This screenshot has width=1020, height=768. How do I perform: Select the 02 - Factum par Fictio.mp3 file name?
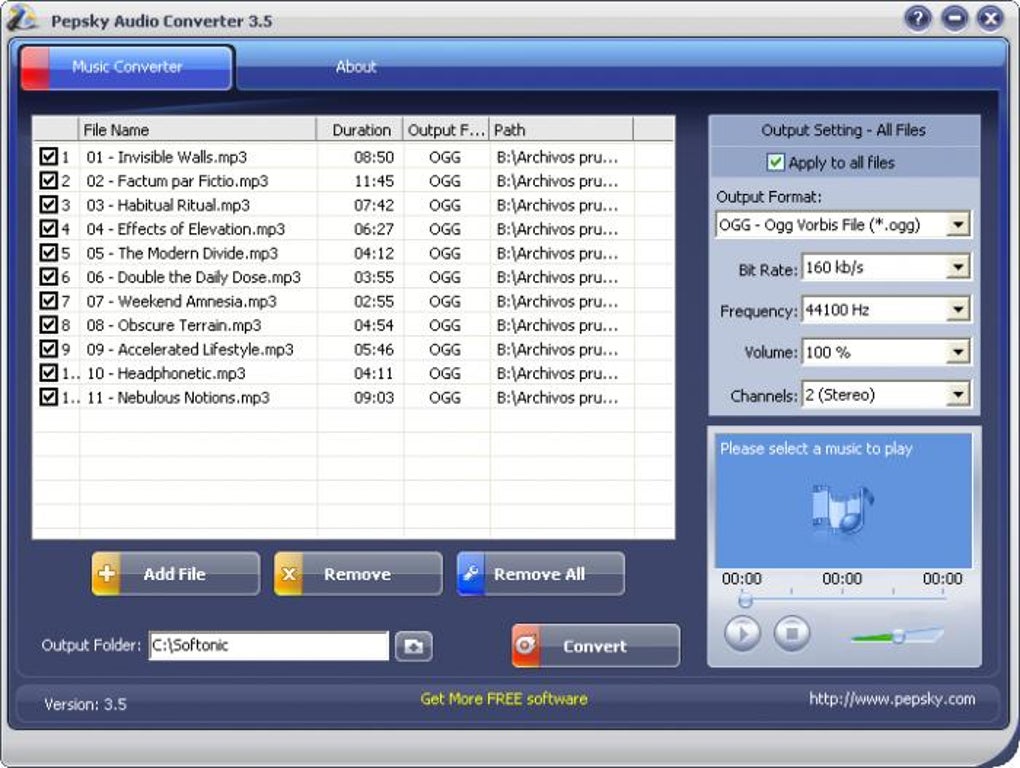tap(177, 181)
